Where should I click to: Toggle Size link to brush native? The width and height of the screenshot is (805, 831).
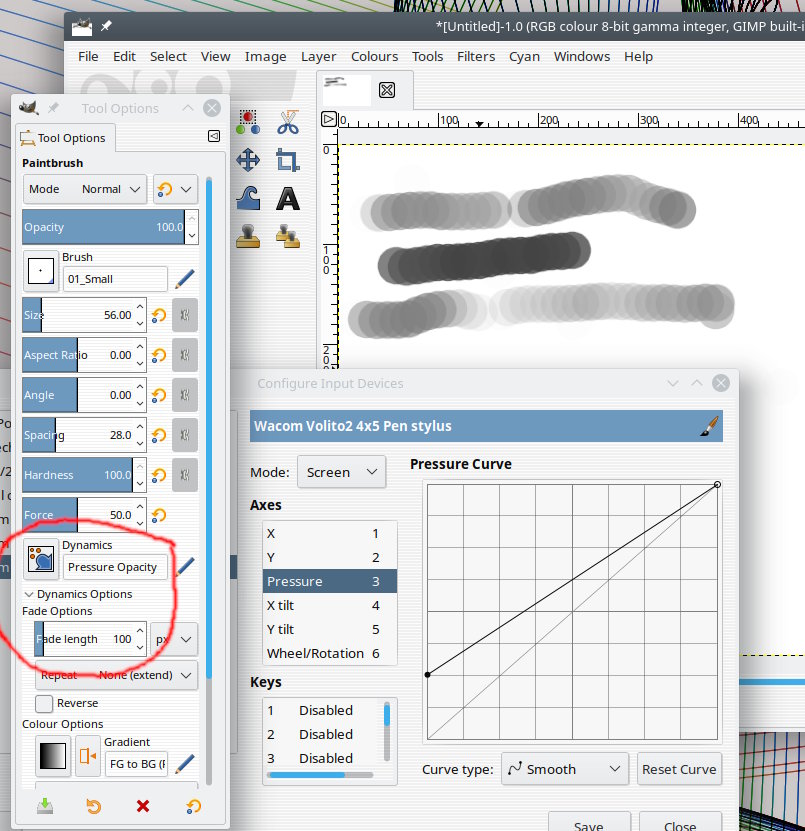[185, 315]
